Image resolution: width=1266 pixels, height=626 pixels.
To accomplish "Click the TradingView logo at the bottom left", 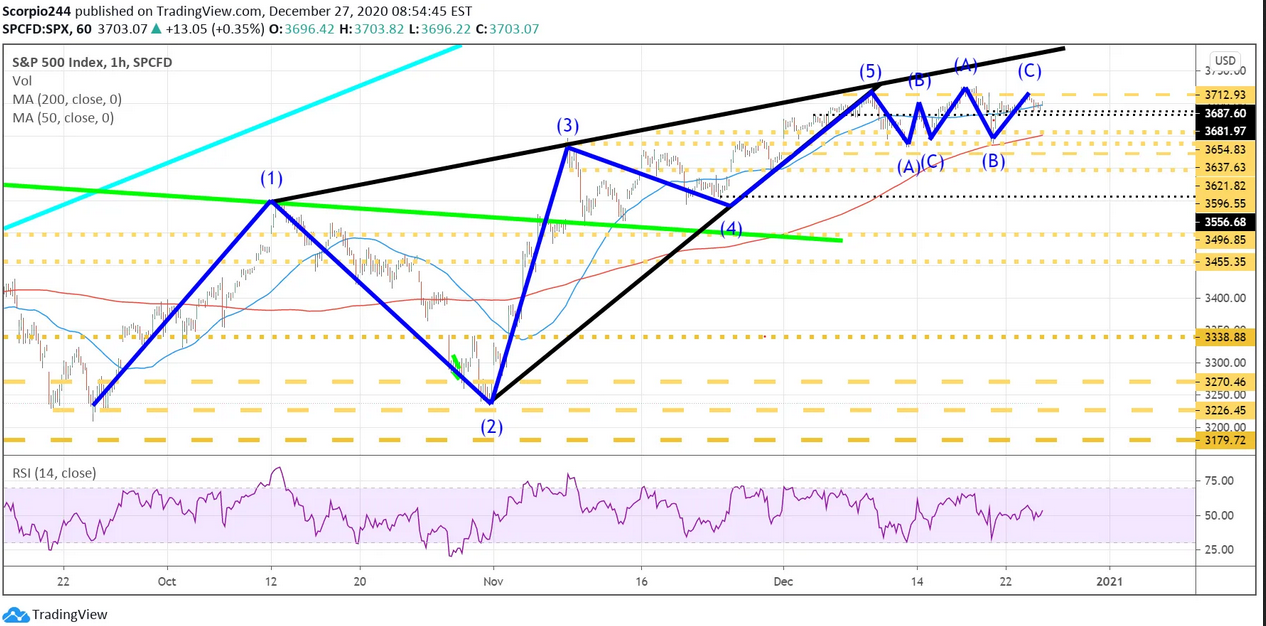I will coord(56,614).
